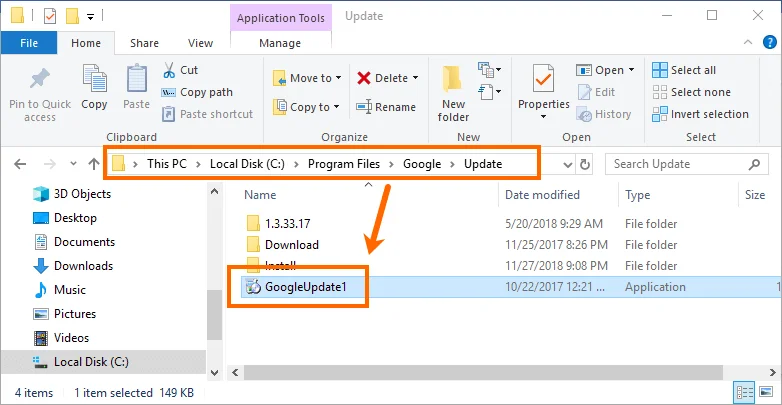Click Rename in Organize group

(x=386, y=107)
